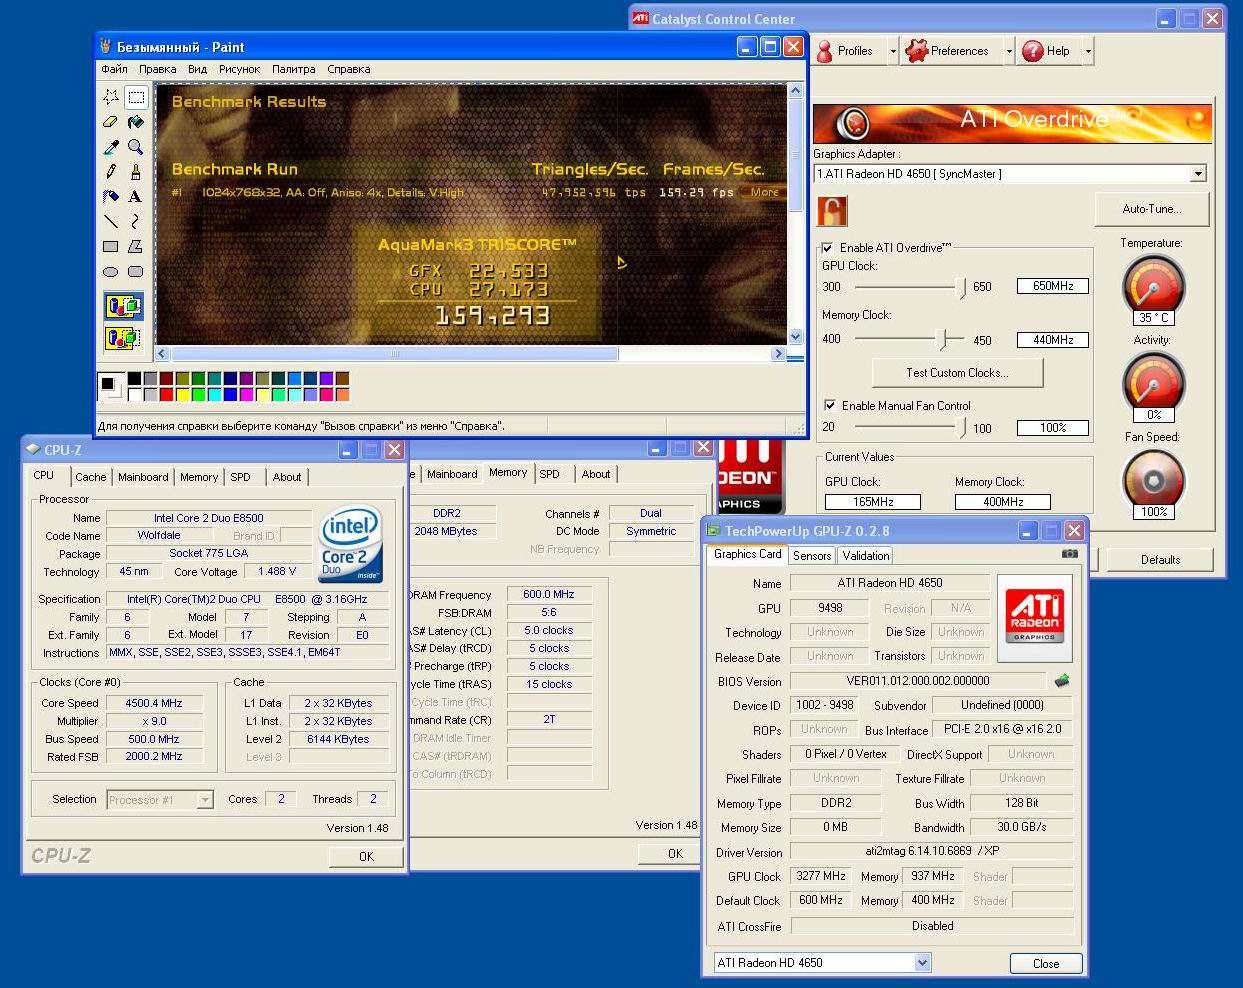
Task: Click OK in the CPU-Z processor window
Action: 366,857
